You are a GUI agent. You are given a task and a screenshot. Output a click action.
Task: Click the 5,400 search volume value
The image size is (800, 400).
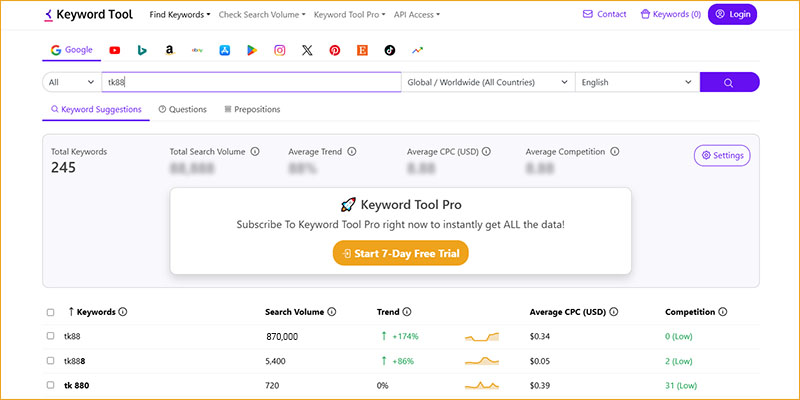click(x=276, y=361)
